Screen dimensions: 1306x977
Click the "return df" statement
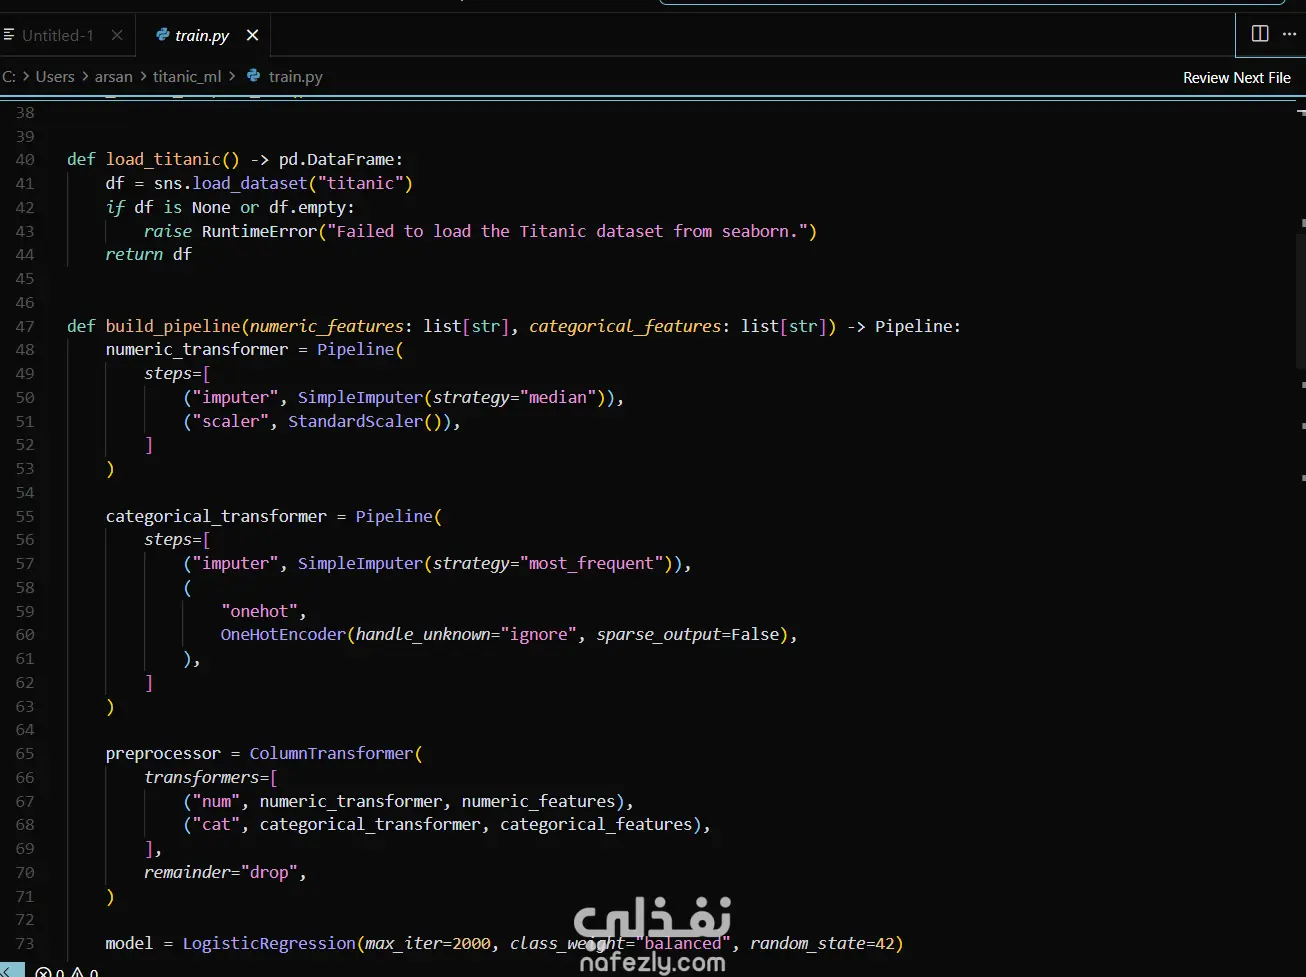[x=148, y=254]
